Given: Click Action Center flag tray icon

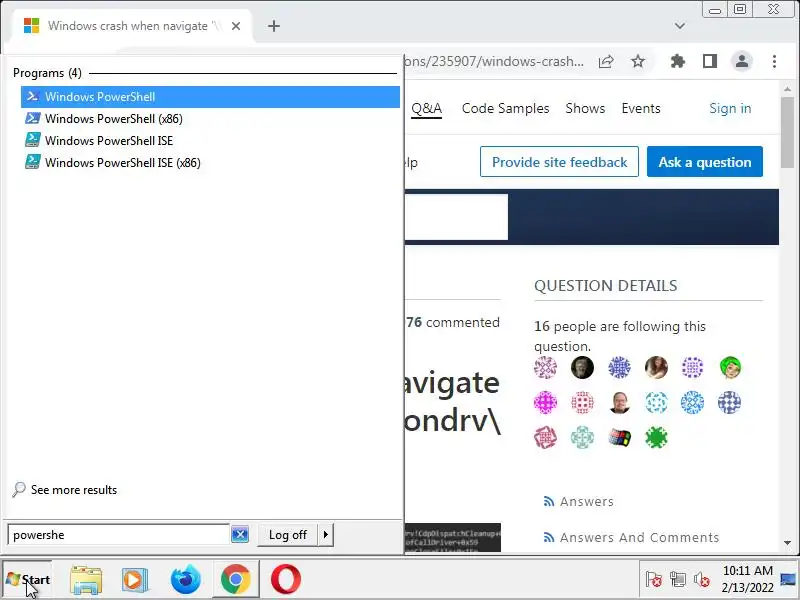Looking at the screenshot, I should [654, 580].
